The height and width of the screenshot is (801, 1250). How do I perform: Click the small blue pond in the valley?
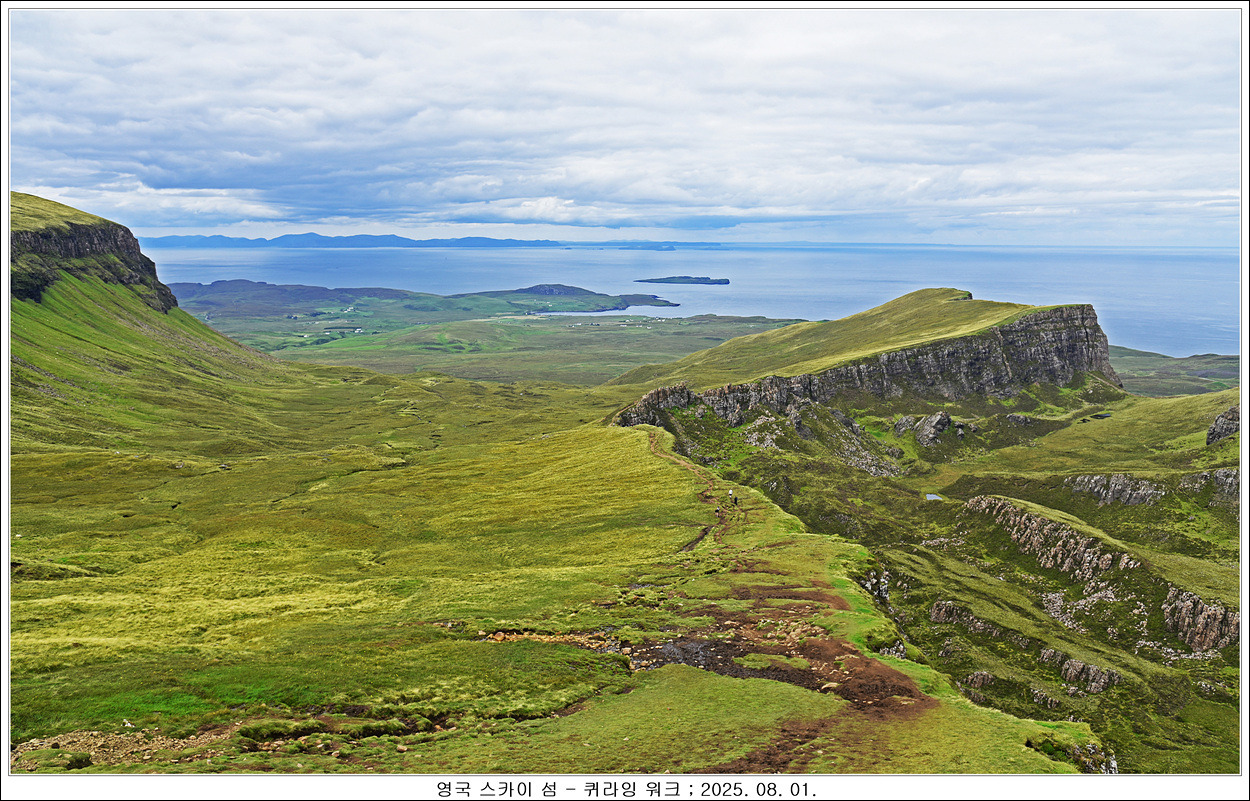coord(933,496)
